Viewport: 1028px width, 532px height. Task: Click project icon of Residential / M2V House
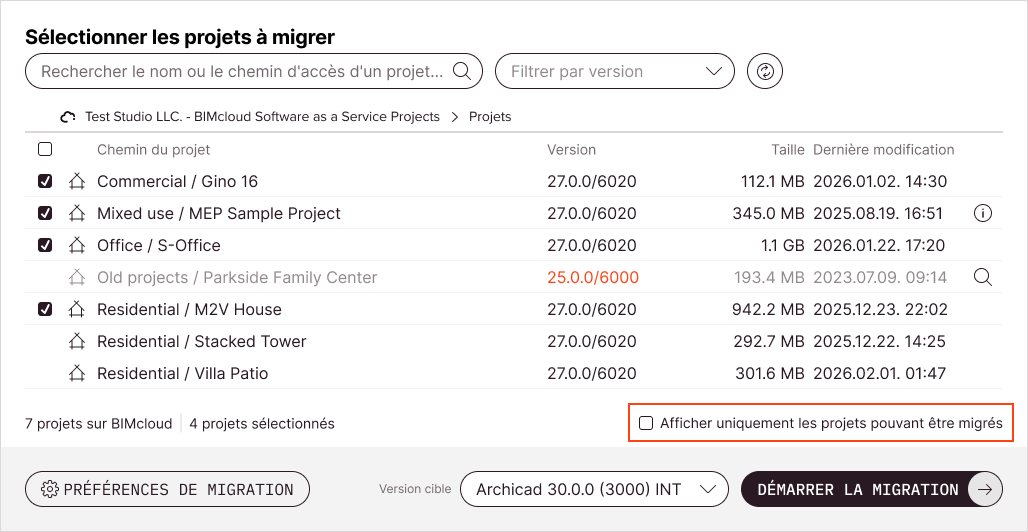[77, 309]
